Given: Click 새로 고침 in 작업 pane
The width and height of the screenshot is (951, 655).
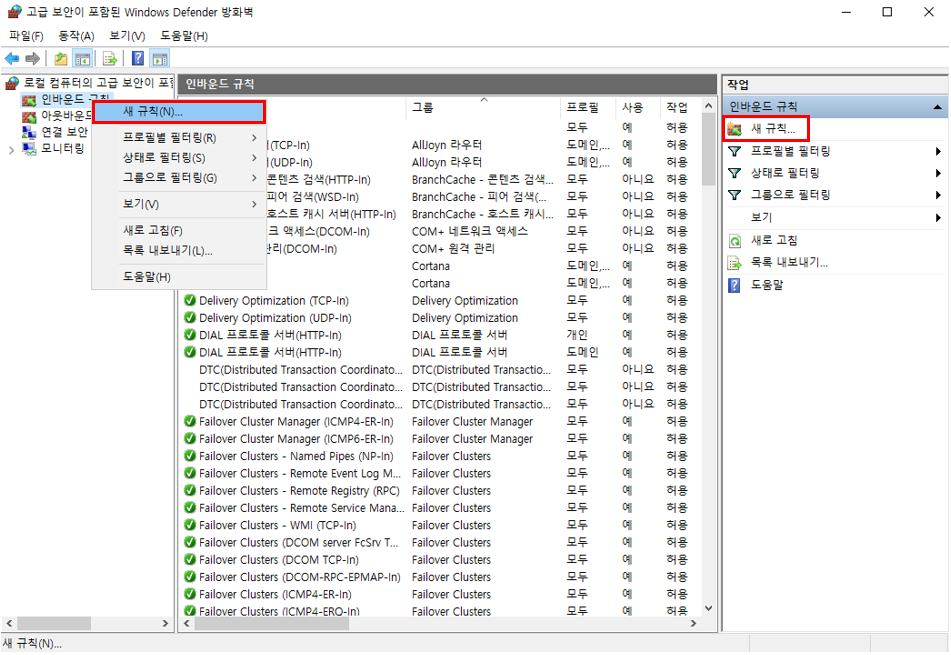Looking at the screenshot, I should (x=774, y=240).
